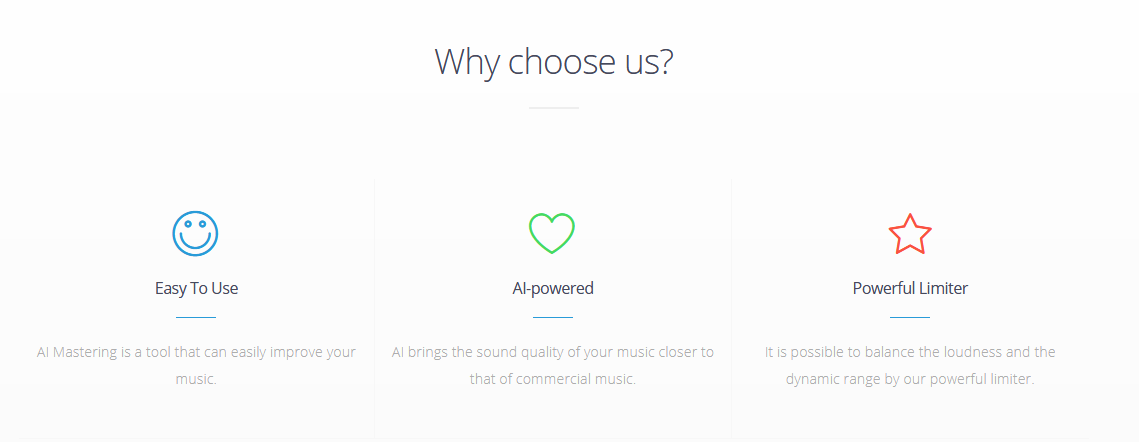Click the short line under "Easy To Use"
The image size is (1139, 442).
[196, 317]
